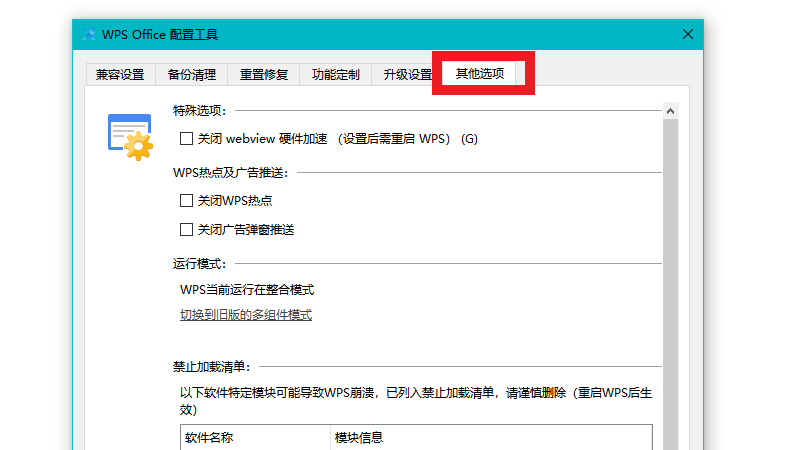Image resolution: width=800 pixels, height=450 pixels.
Task: Click the vertical scrollbar thumb
Action: (671, 280)
